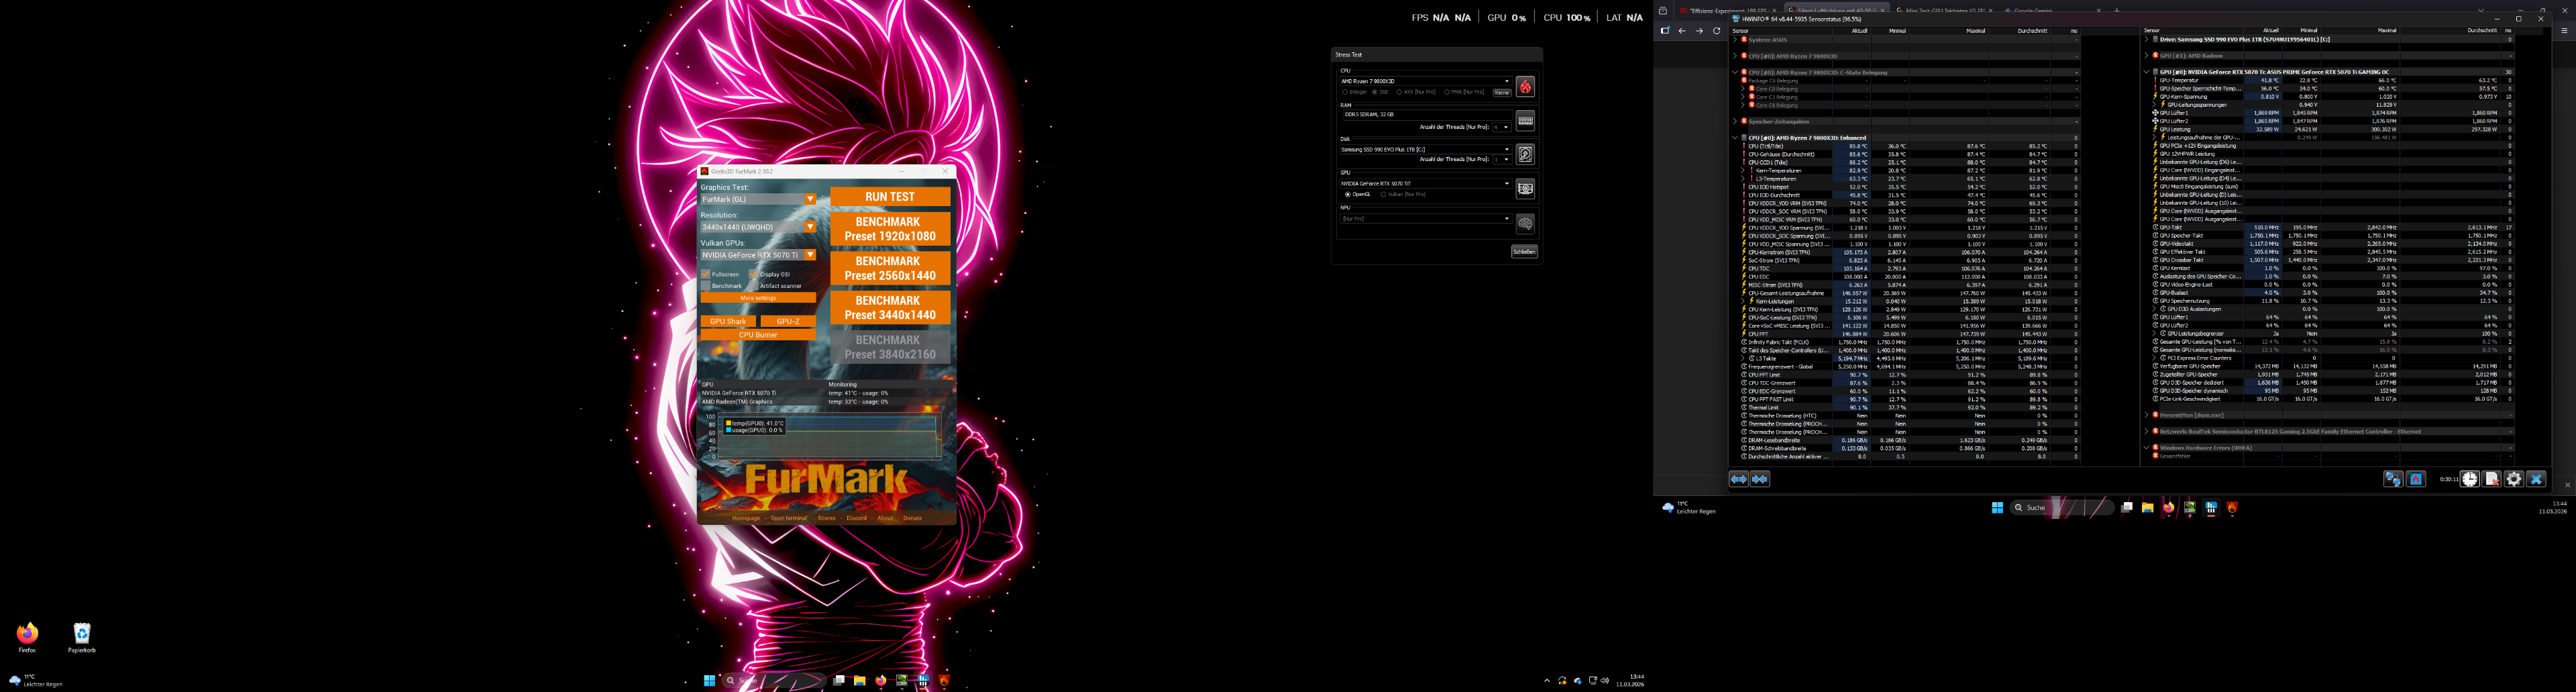
Task: Open the browser hamburger menu
Action: click(x=2564, y=31)
